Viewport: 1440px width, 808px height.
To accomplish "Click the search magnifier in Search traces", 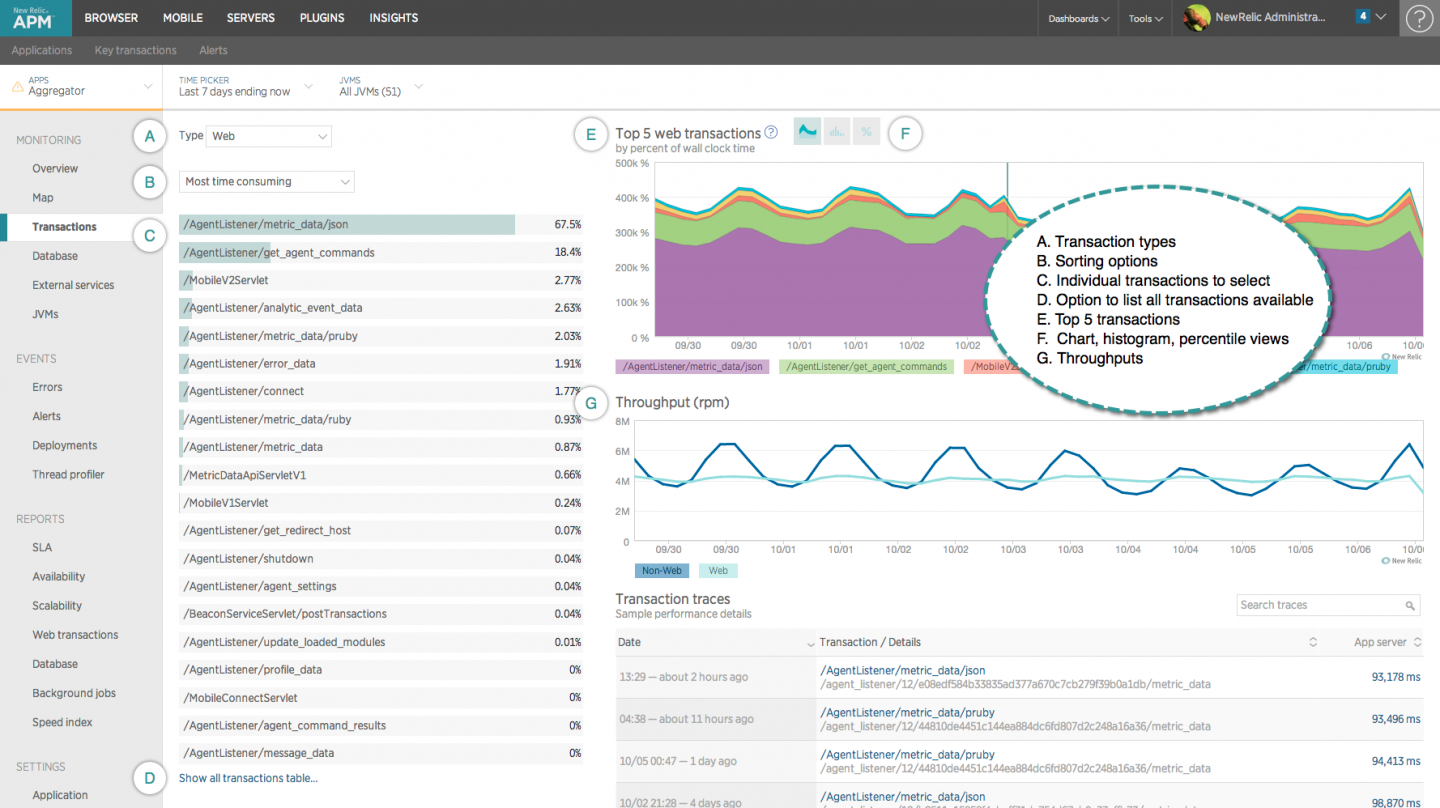I will pos(1410,605).
